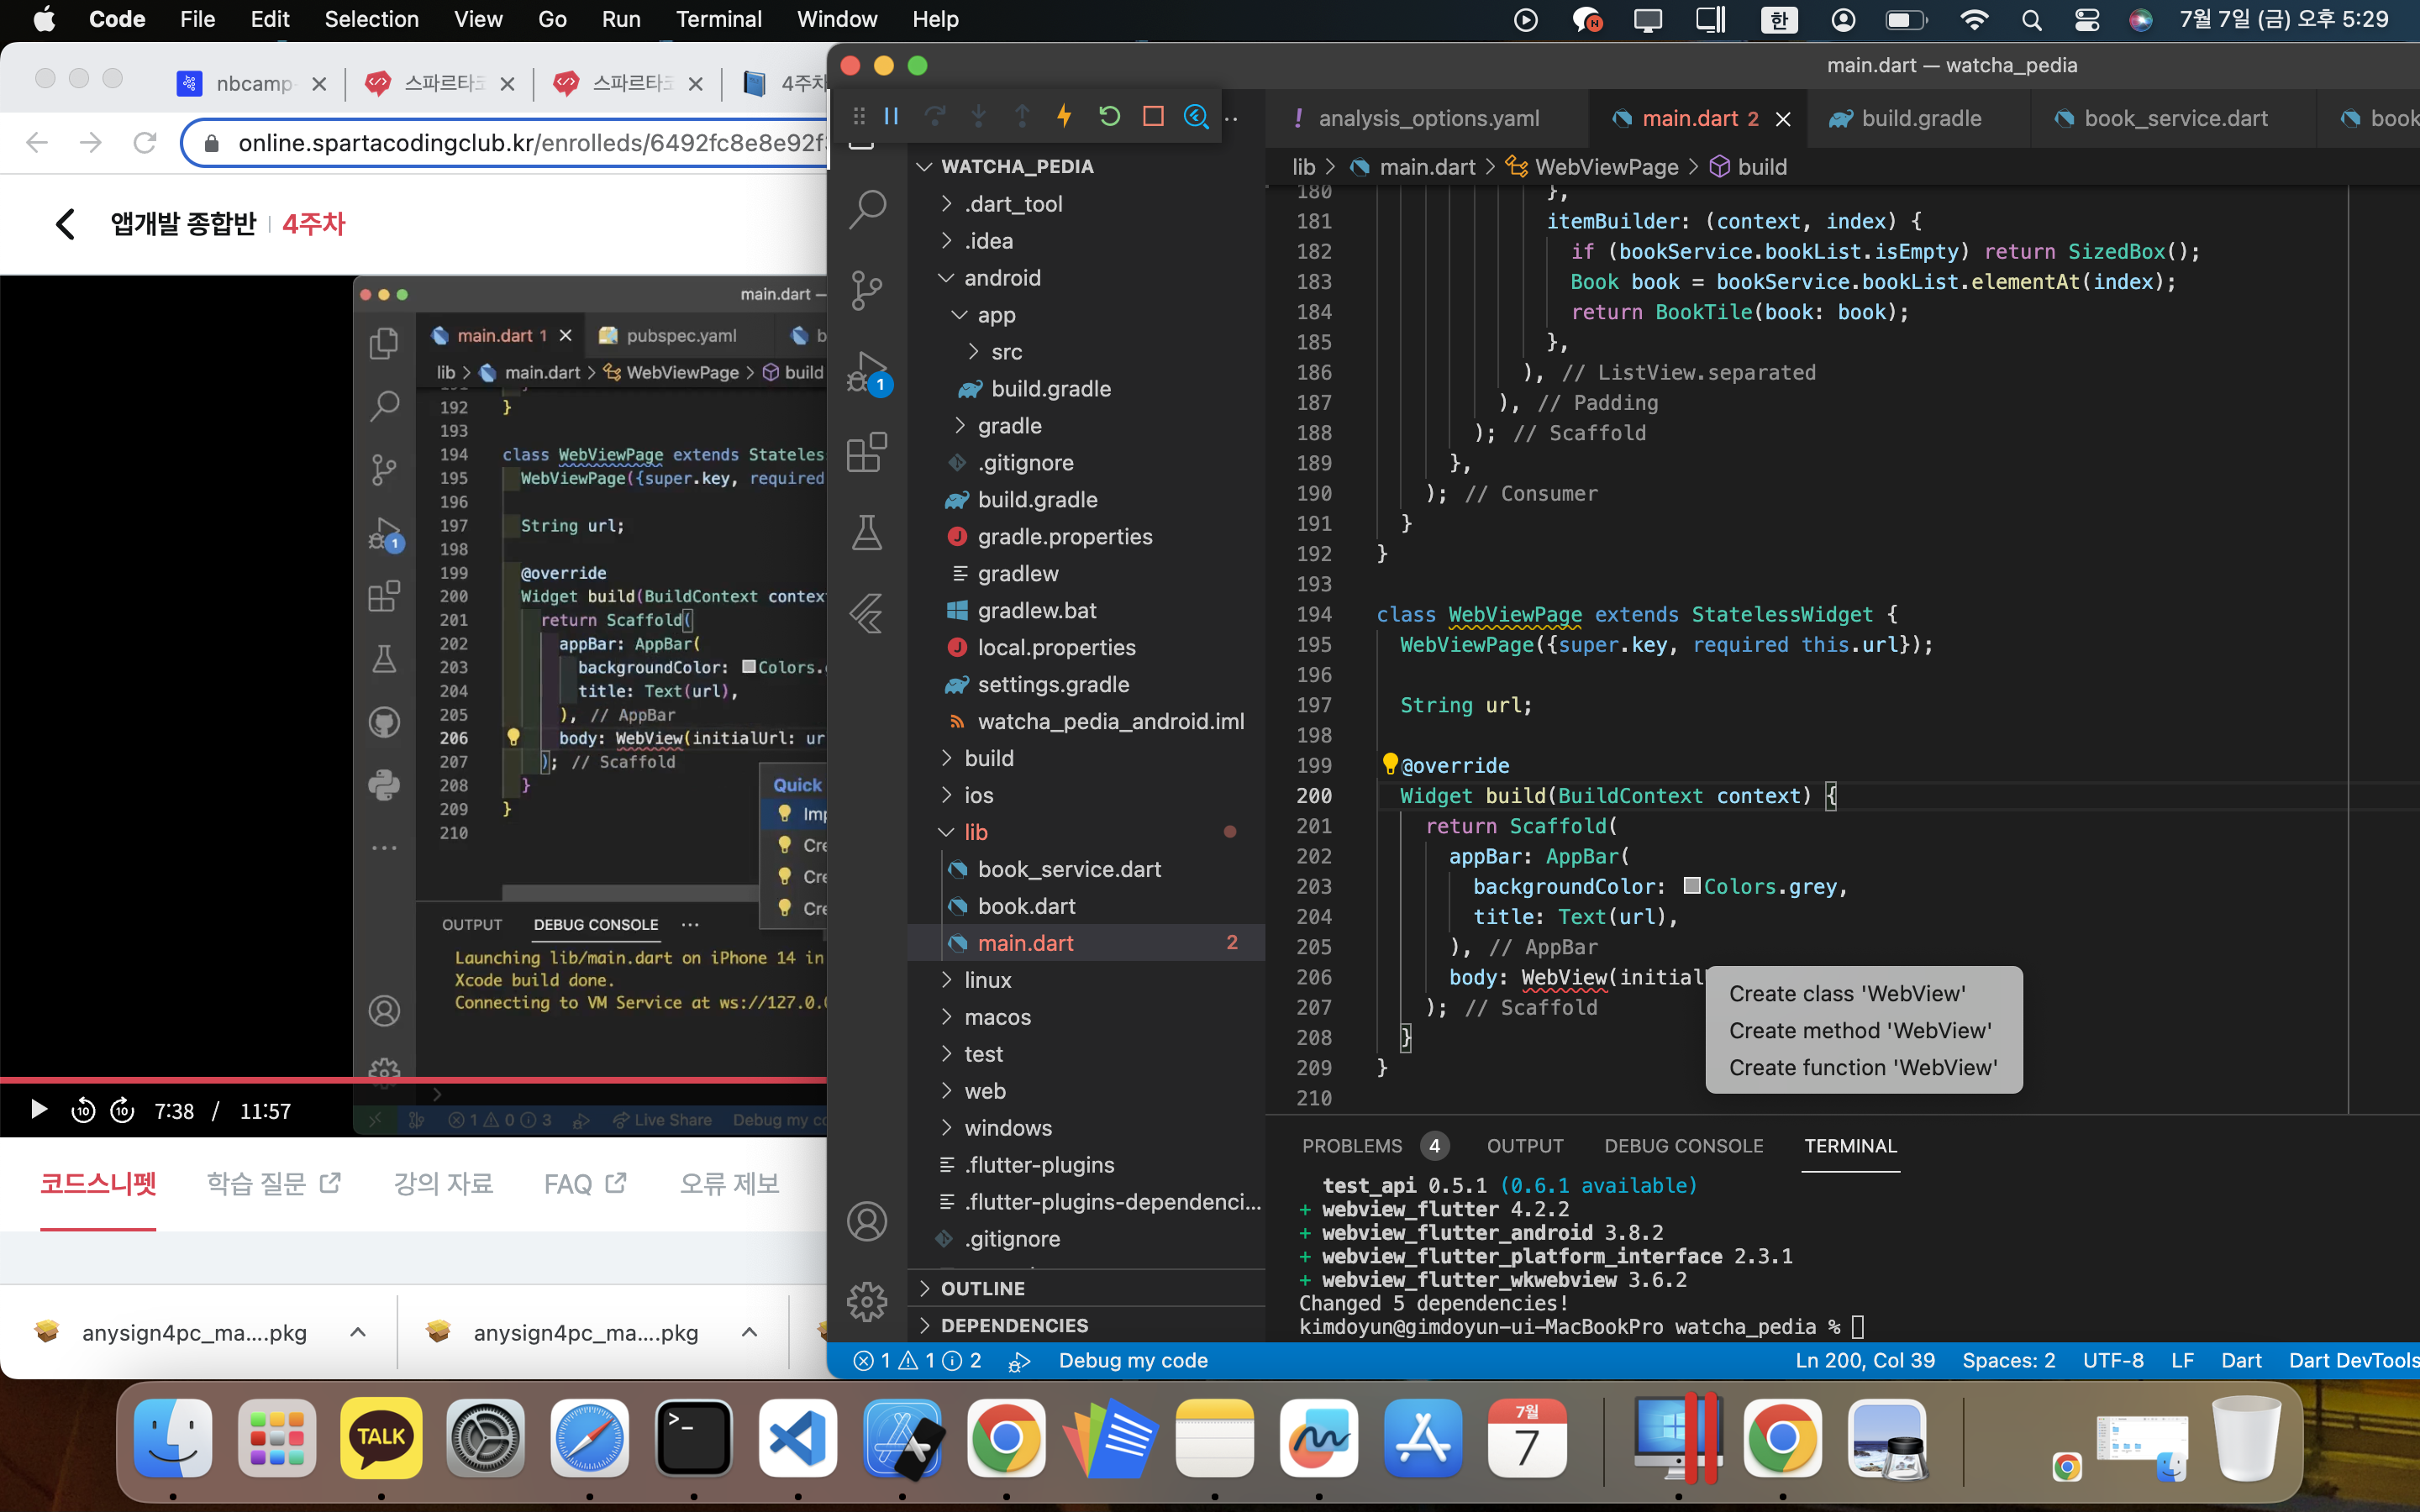Click the Chrome reload button

(145, 143)
